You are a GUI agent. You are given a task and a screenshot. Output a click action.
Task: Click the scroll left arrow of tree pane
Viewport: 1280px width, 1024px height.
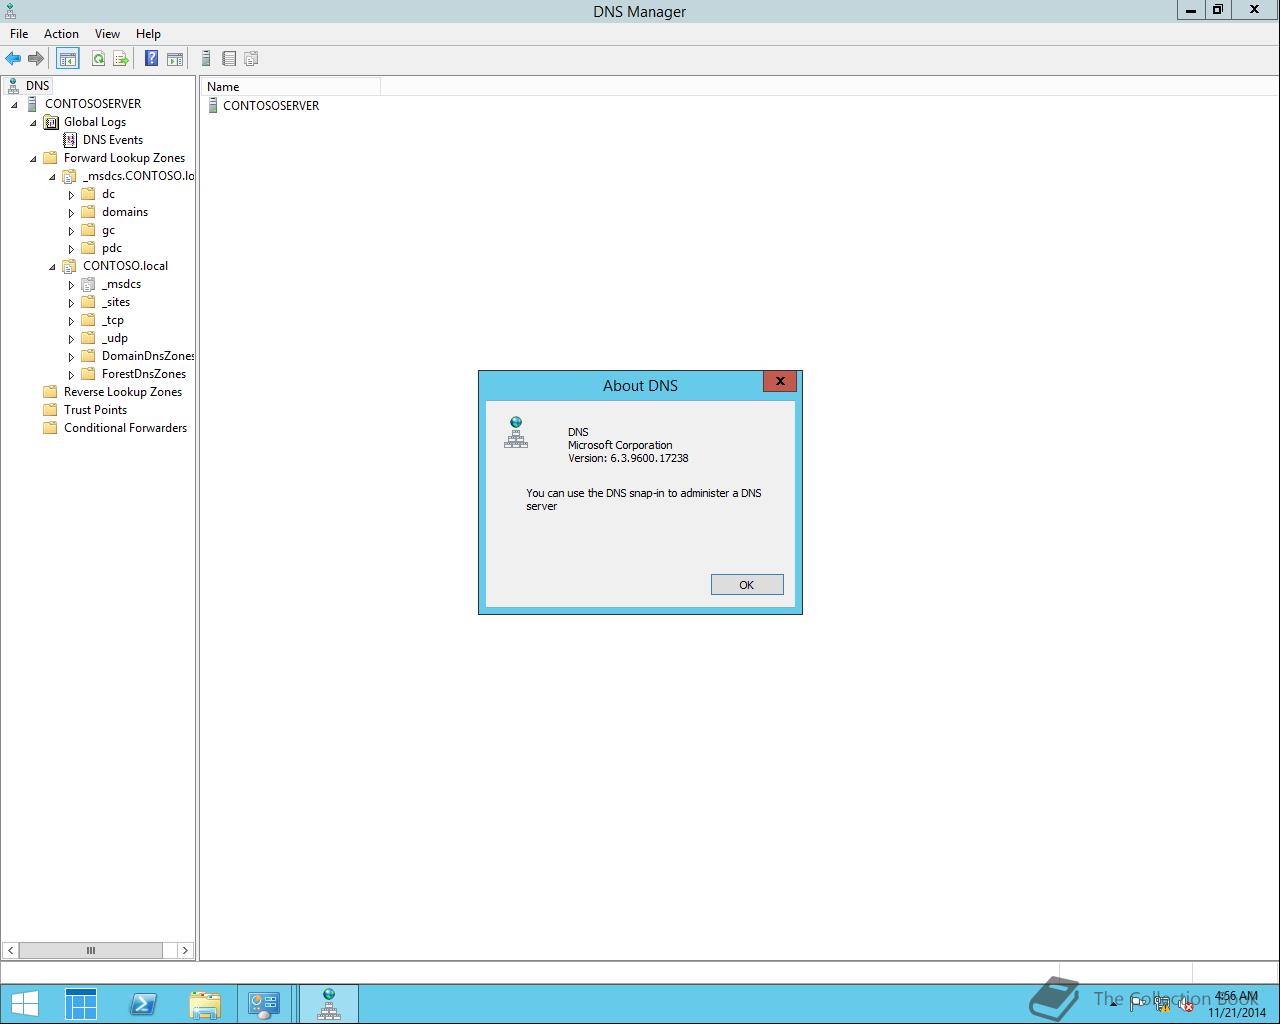point(10,950)
